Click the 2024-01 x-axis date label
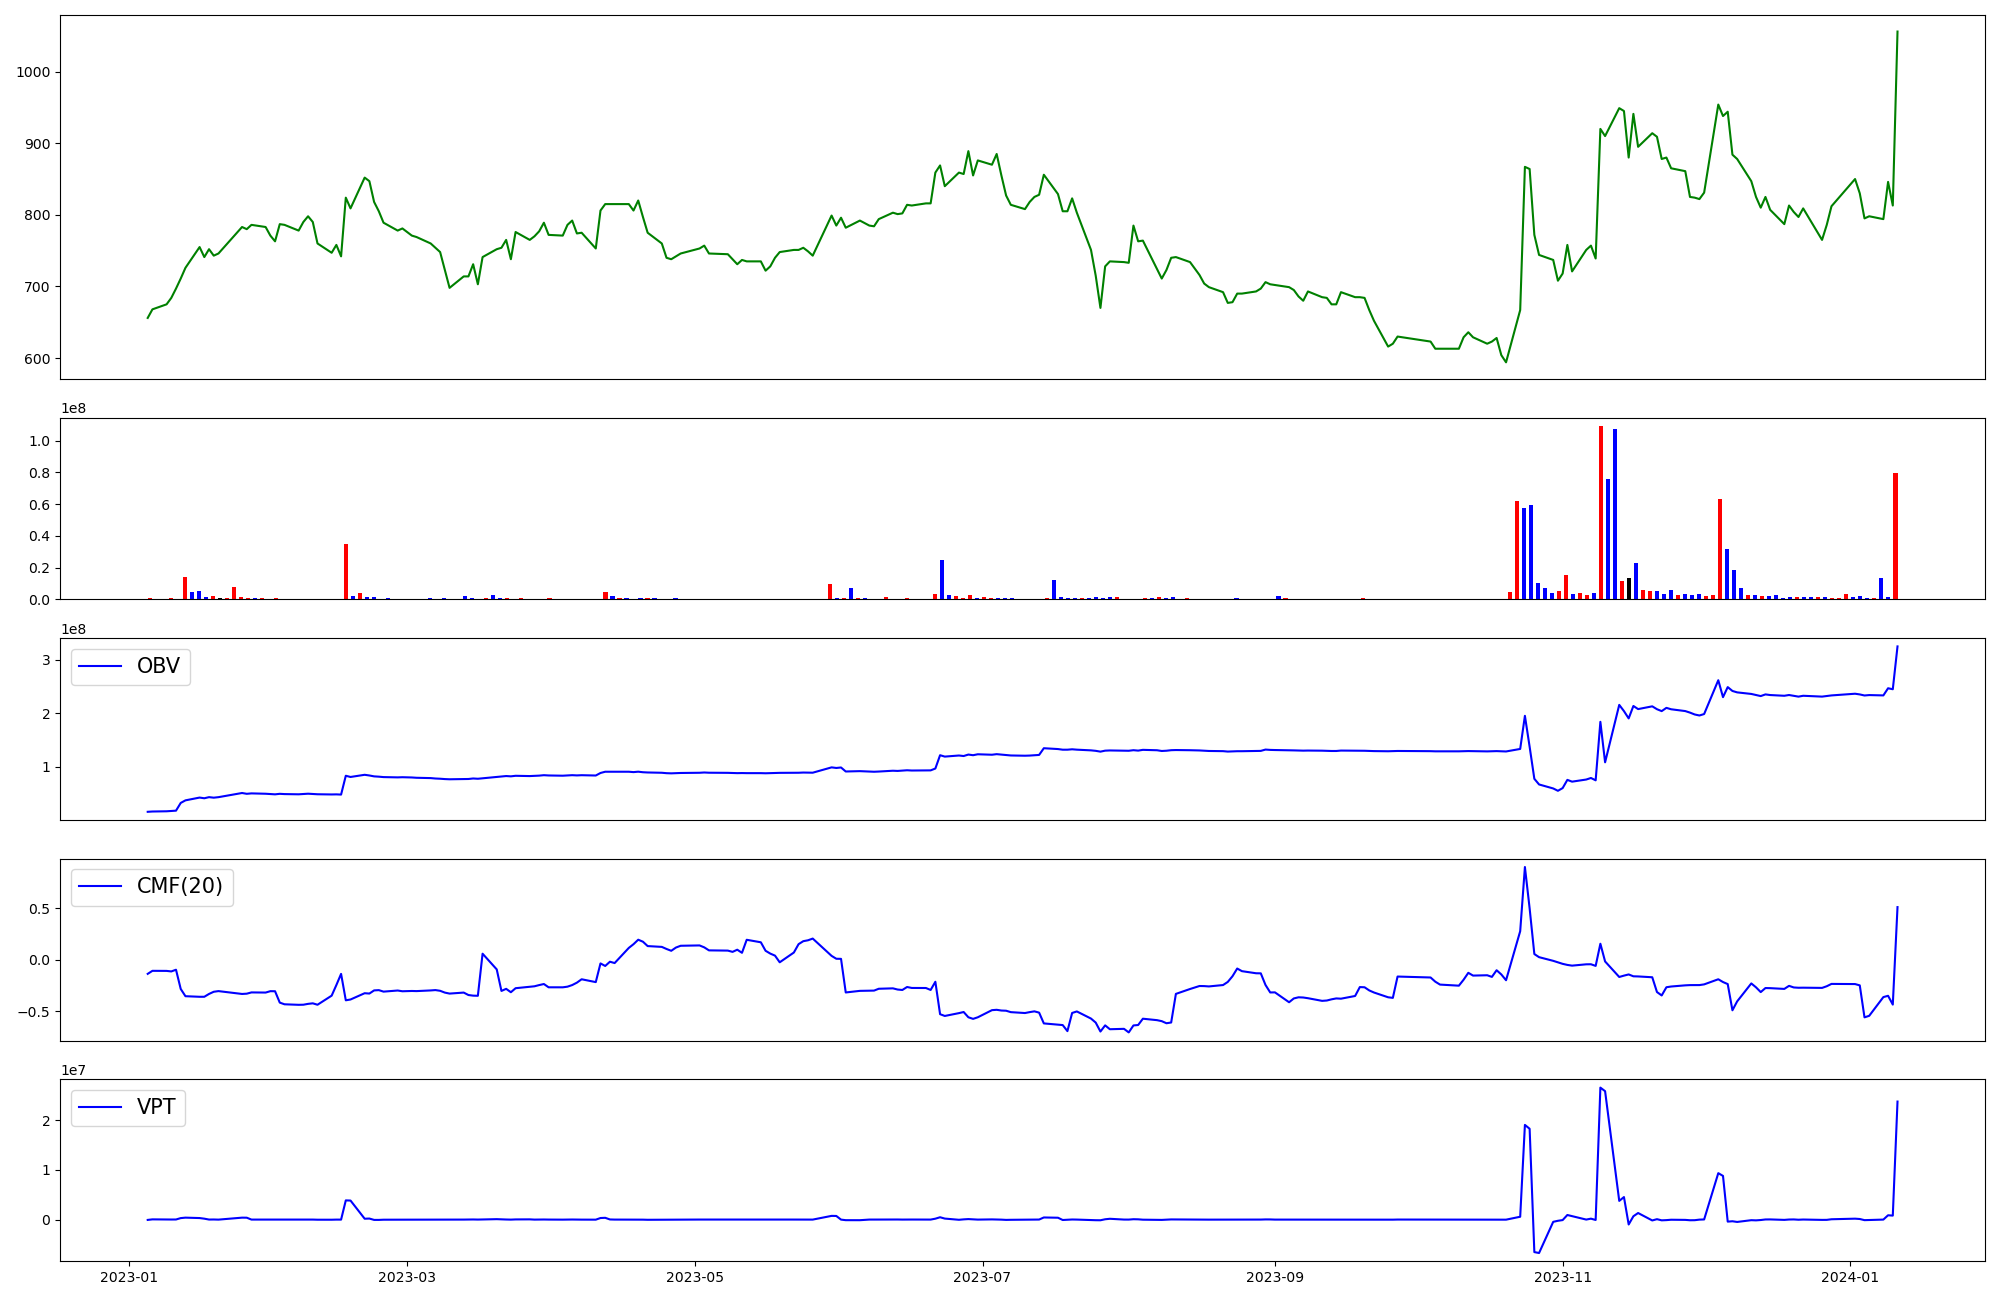This screenshot has width=2000, height=1300. point(1850,1277)
